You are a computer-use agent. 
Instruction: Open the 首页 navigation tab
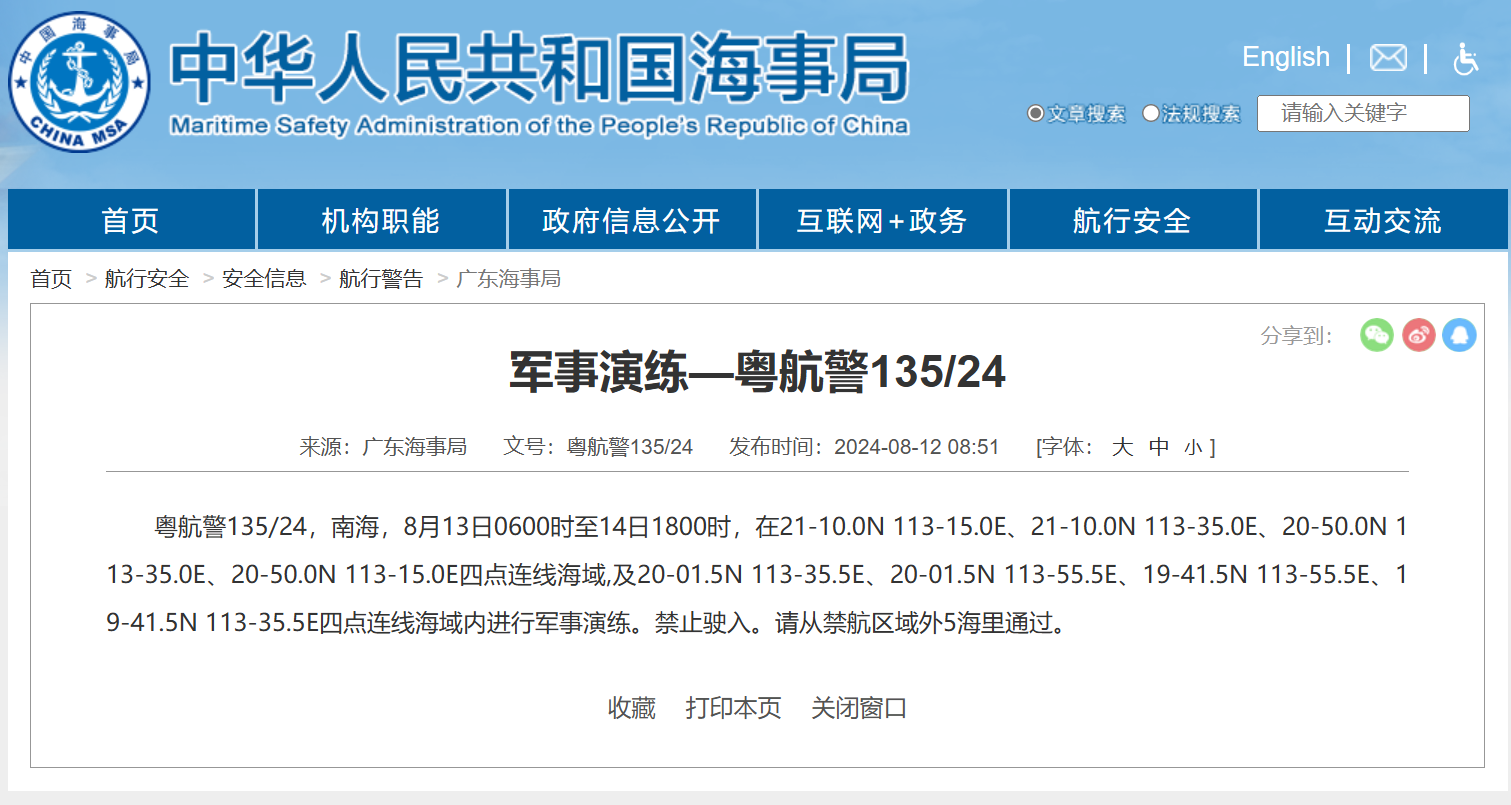click(x=131, y=220)
